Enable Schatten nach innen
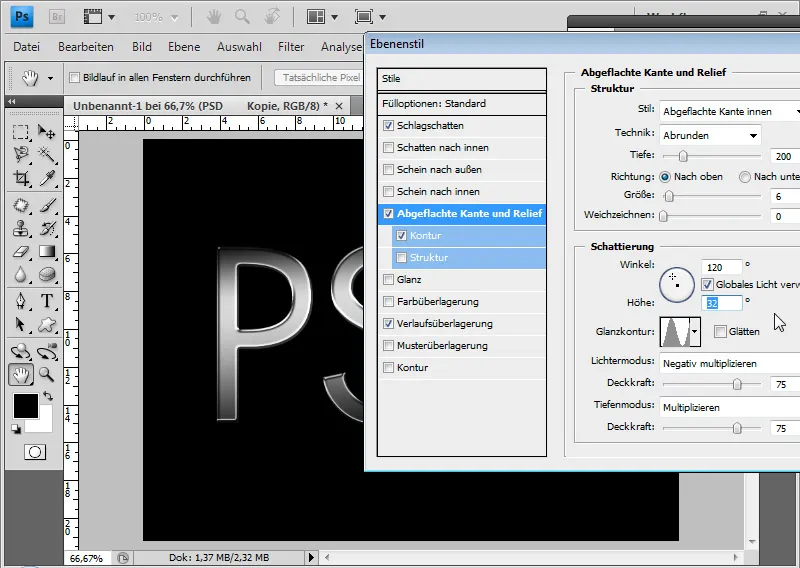The width and height of the screenshot is (800, 568). pyautogui.click(x=389, y=147)
